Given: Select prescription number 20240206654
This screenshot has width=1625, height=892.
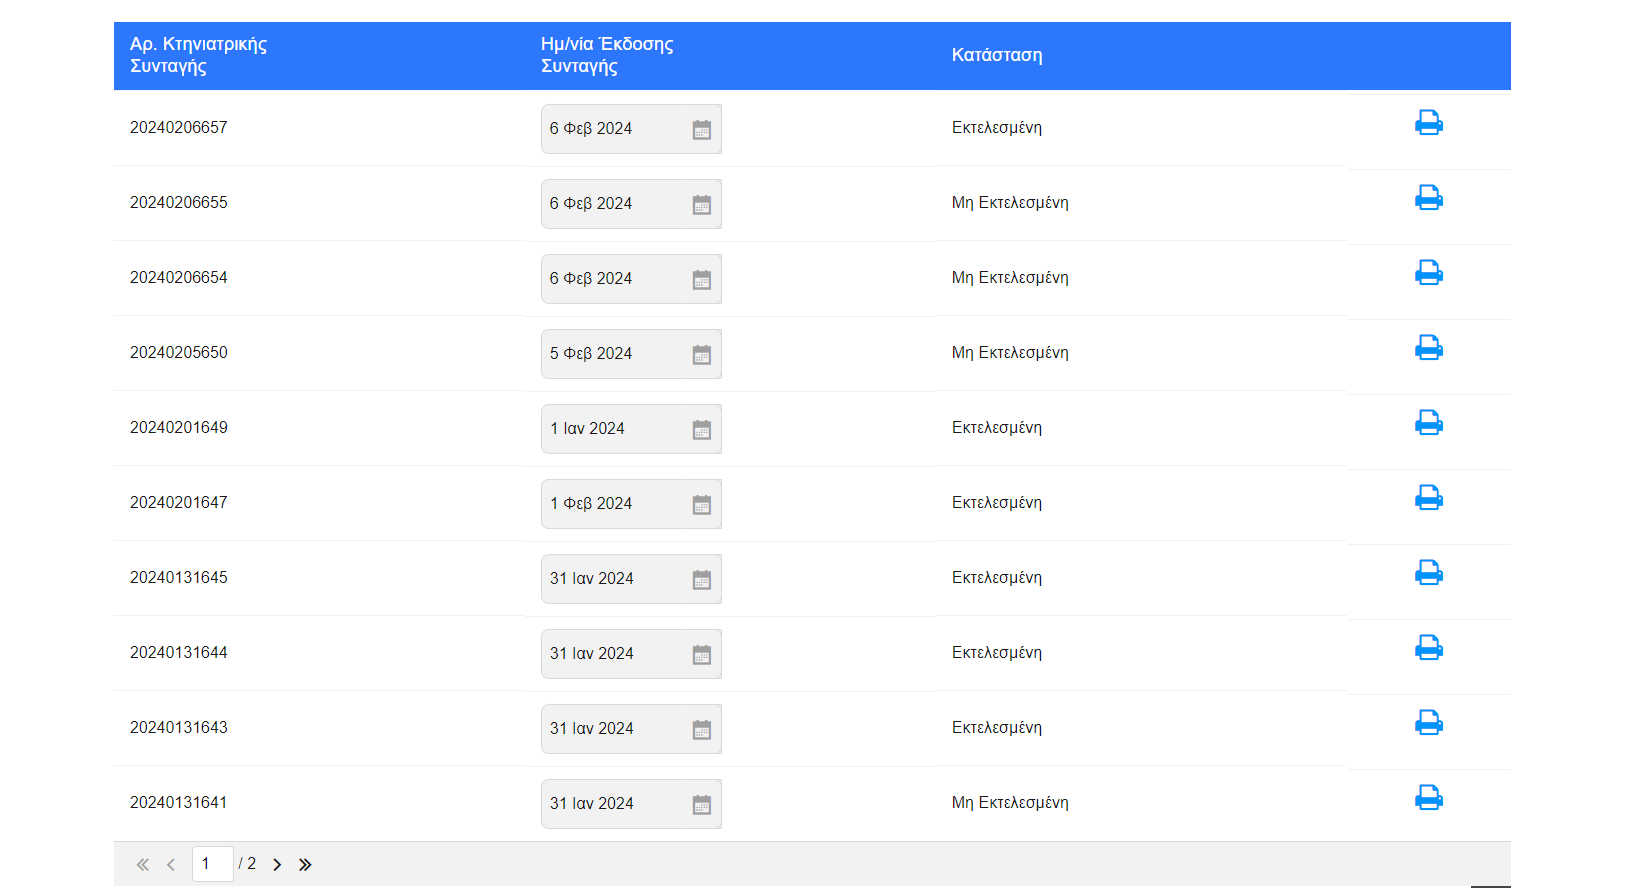Looking at the screenshot, I should pos(179,277).
